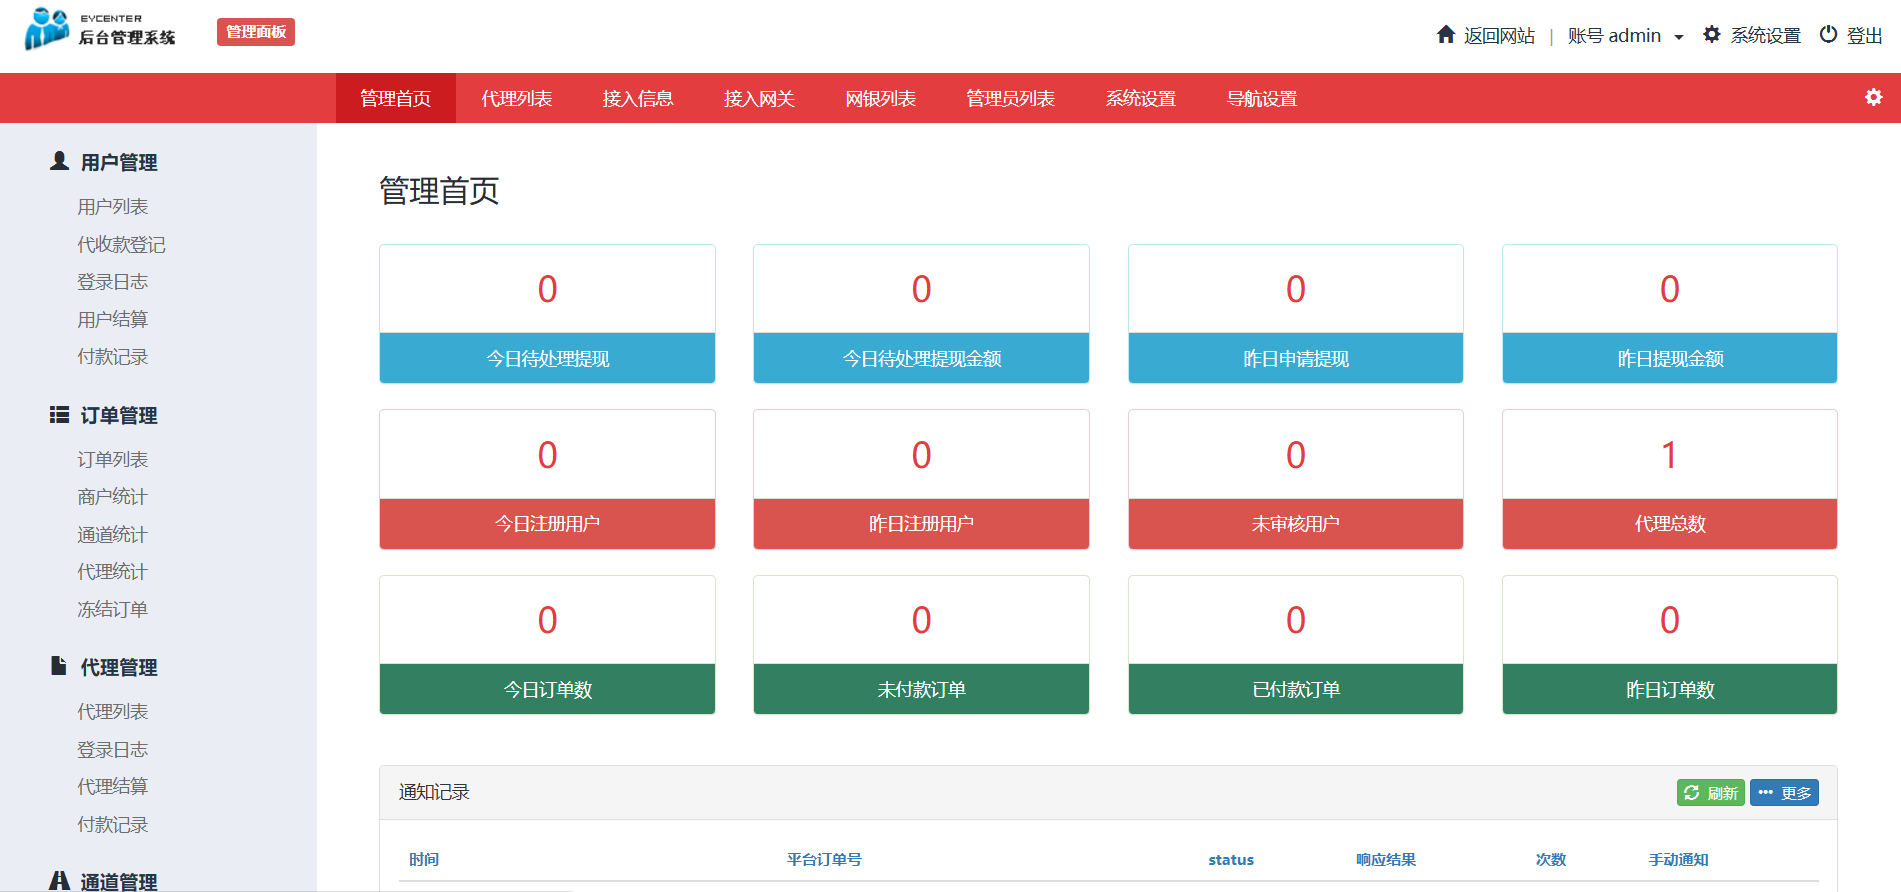Click the person icon beside 用户管理
This screenshot has height=892, width=1901.
[59, 161]
